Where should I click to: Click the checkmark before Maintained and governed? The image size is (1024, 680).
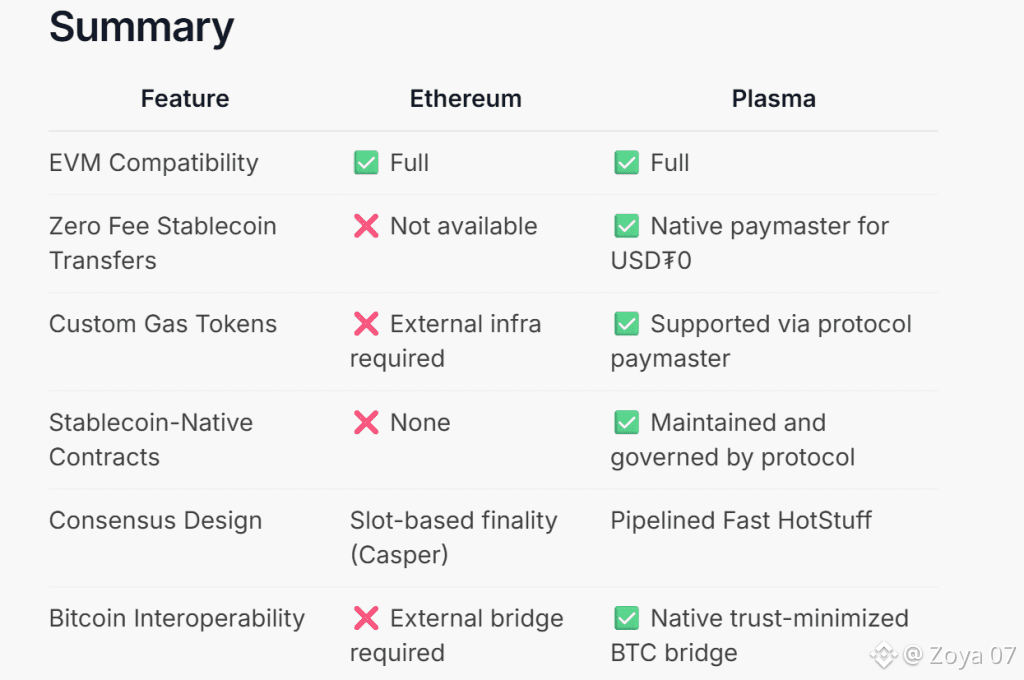(x=626, y=423)
